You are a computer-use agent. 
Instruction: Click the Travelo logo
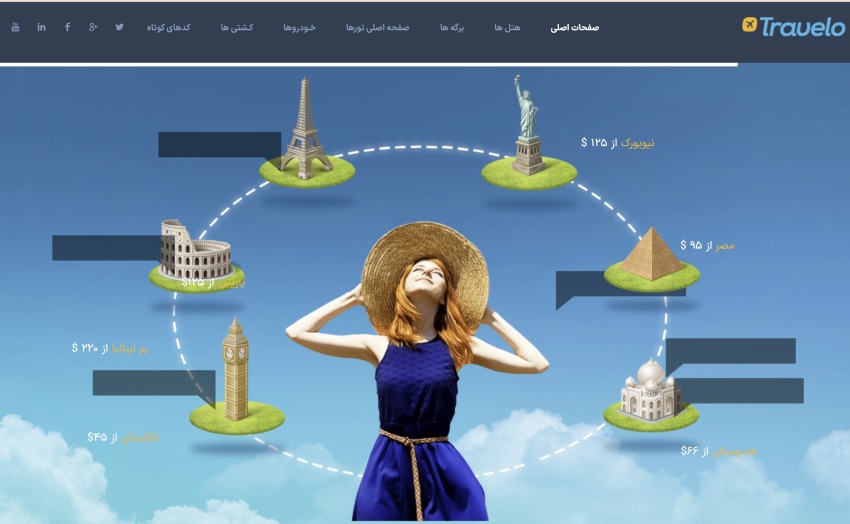pos(793,27)
